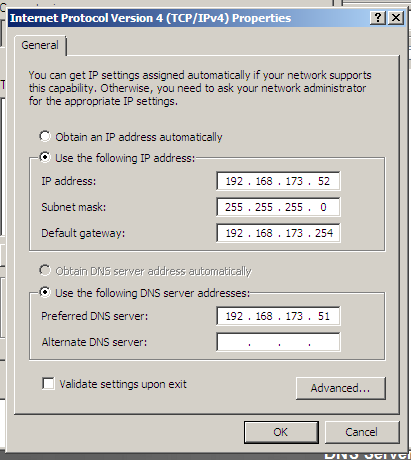Close the TCP/IPv4 Properties dialog
The image size is (411, 460).
[396, 18]
